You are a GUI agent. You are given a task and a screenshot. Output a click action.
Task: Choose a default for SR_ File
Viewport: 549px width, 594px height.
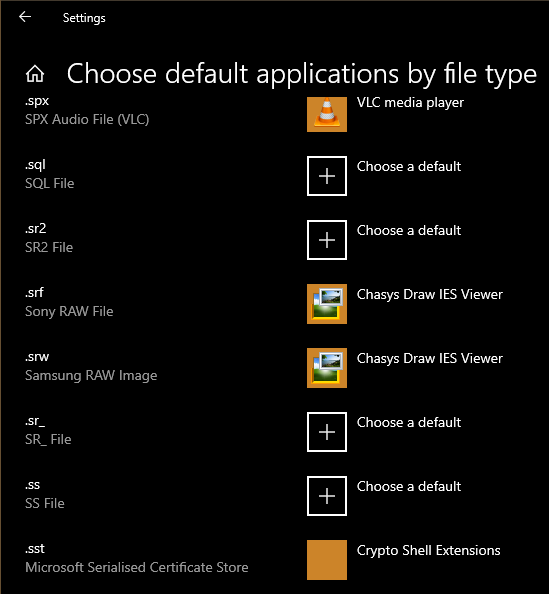click(x=409, y=422)
